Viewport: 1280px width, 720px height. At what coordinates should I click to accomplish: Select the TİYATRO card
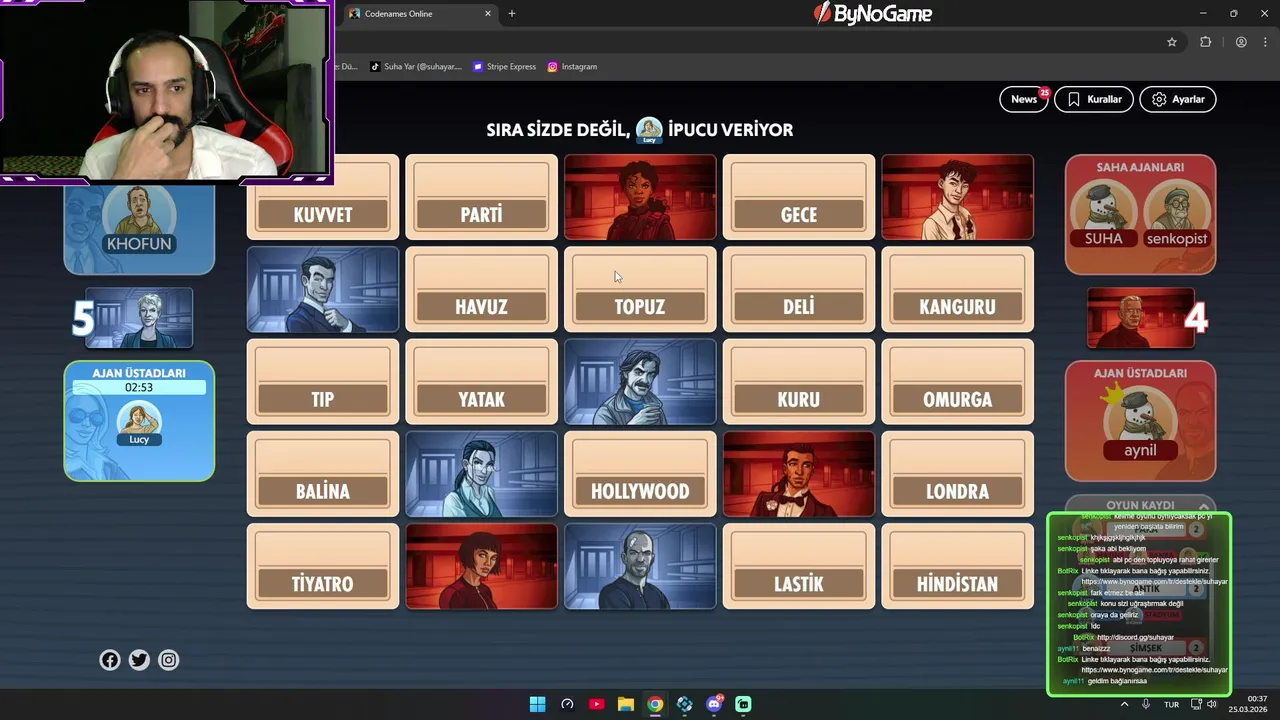click(323, 566)
